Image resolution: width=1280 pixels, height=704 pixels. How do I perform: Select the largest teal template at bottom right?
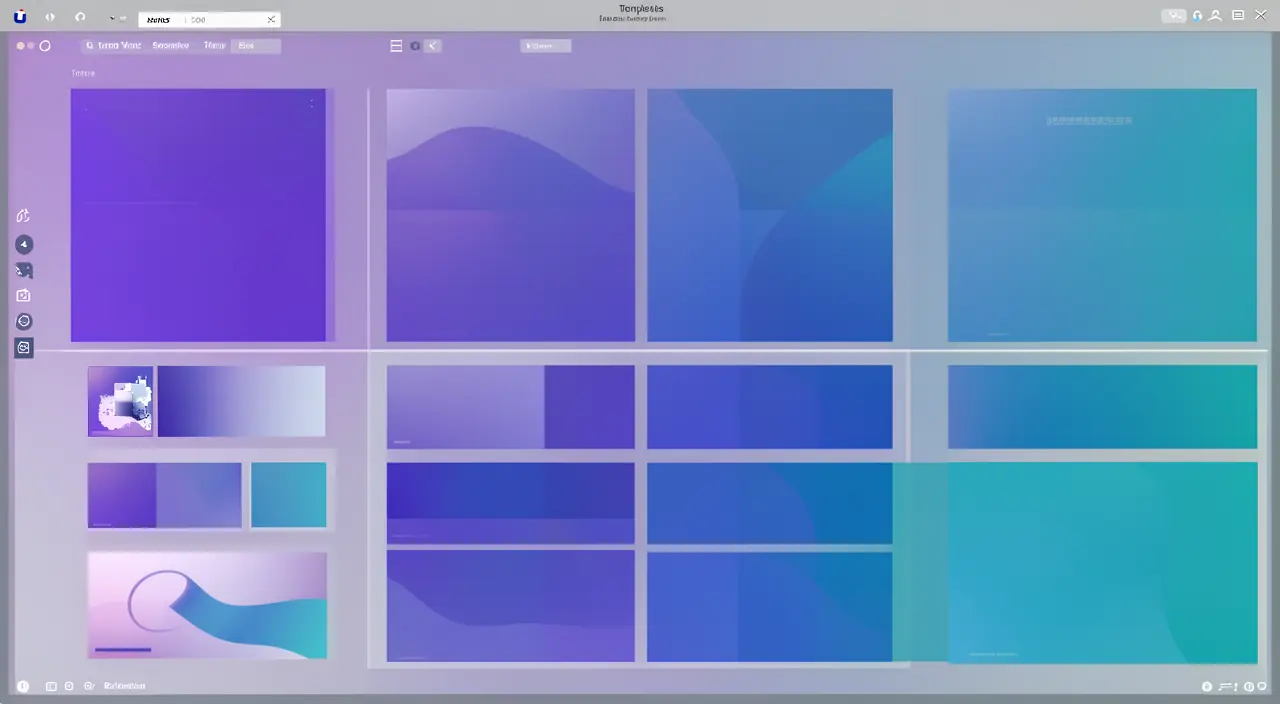pyautogui.click(x=1102, y=562)
